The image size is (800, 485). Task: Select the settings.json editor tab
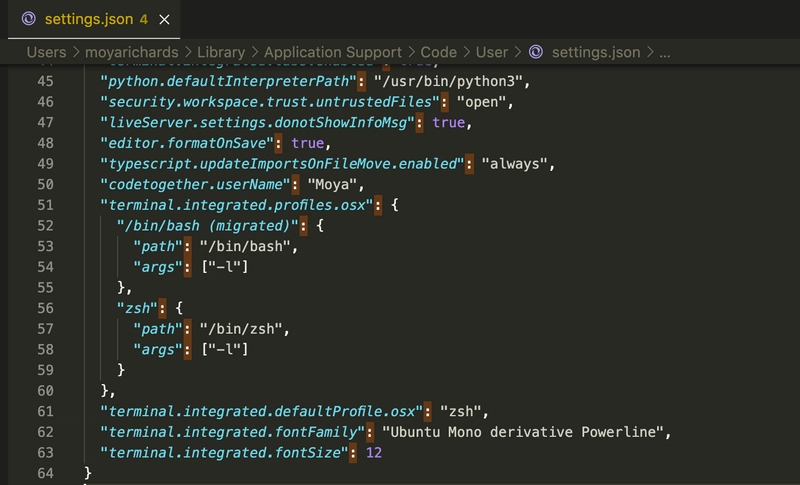click(94, 19)
